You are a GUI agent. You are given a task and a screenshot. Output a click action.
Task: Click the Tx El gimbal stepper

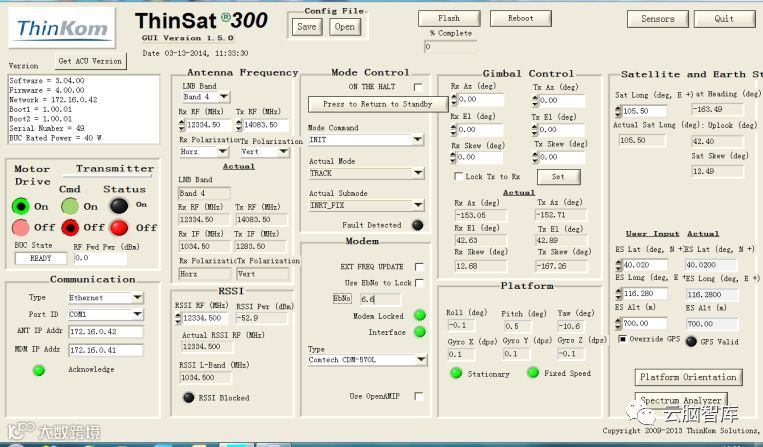pos(535,130)
